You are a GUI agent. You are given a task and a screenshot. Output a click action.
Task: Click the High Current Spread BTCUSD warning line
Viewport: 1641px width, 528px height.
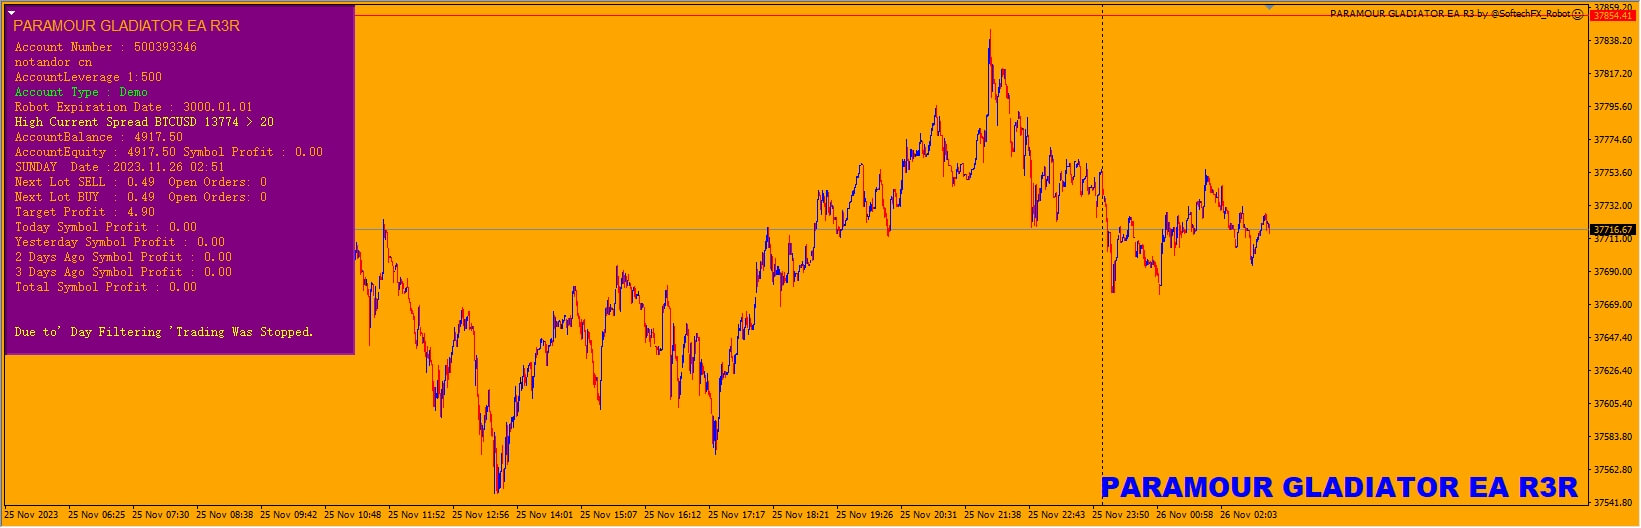coord(144,122)
